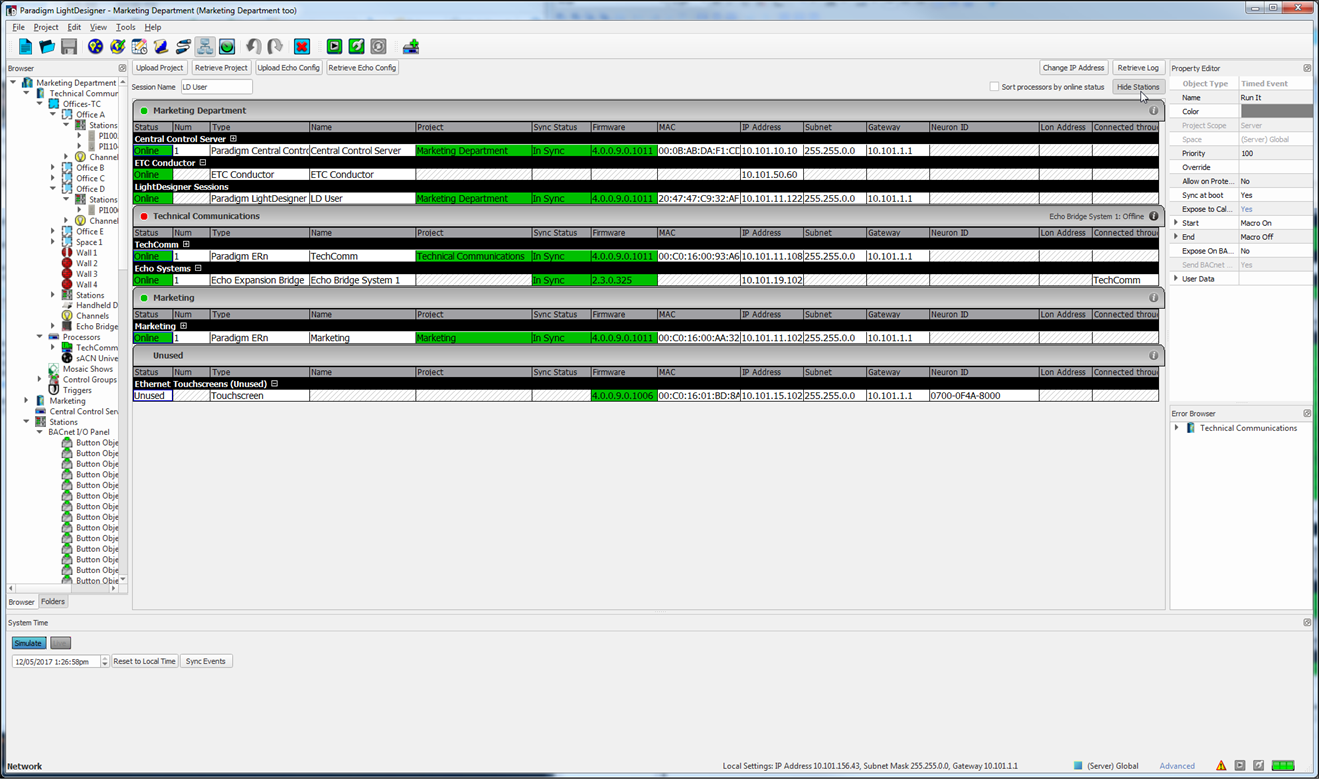Image resolution: width=1319 pixels, height=784 pixels.
Task: Expand Office B in Browser tree
Action: tap(53, 168)
